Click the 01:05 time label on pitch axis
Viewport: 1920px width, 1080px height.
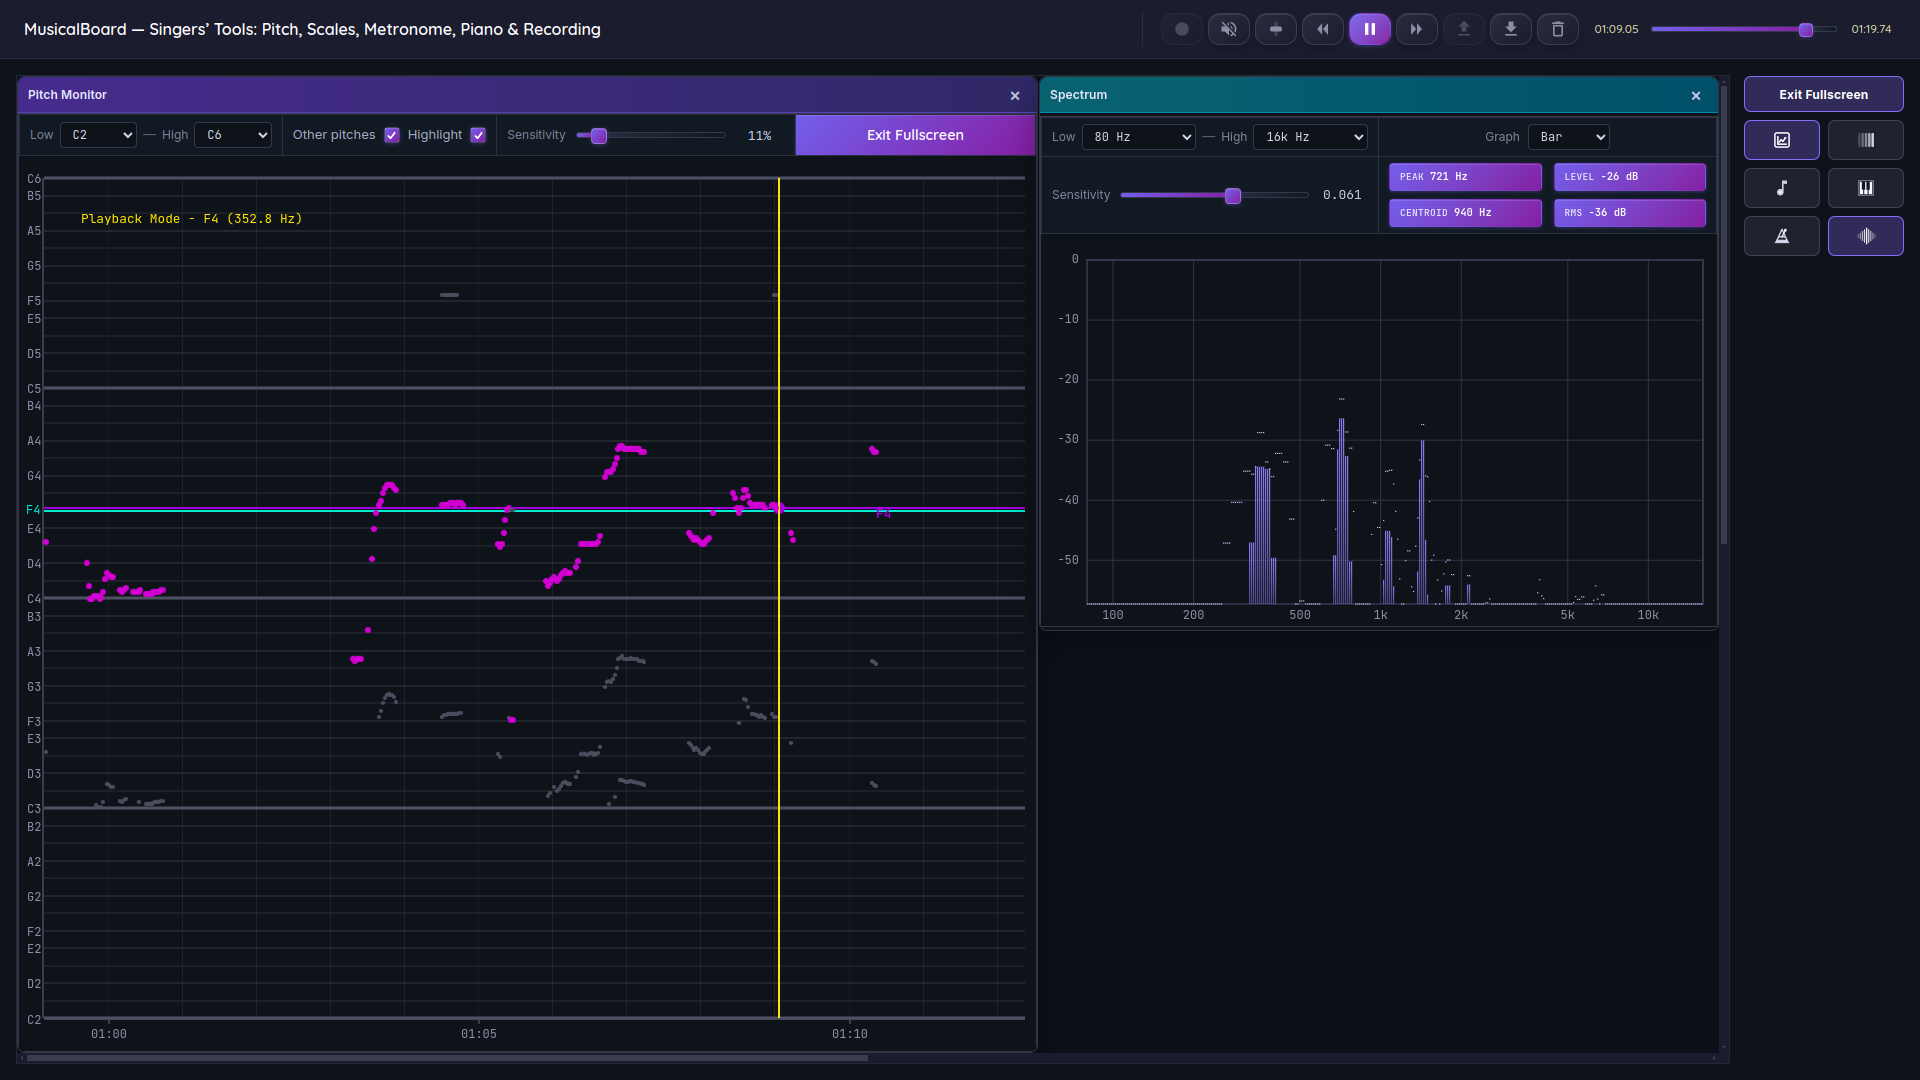click(x=479, y=1034)
